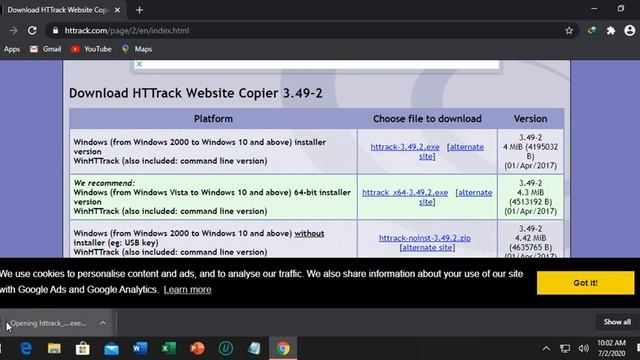Open the Gmail bookmark
The width and height of the screenshot is (640, 360).
tap(45, 49)
